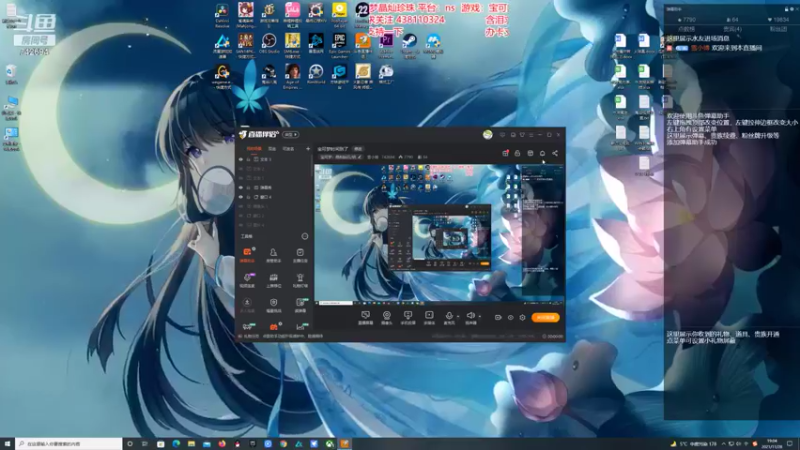Click the shield icon tool in toolbox
800x450 pixels.
pos(273,303)
